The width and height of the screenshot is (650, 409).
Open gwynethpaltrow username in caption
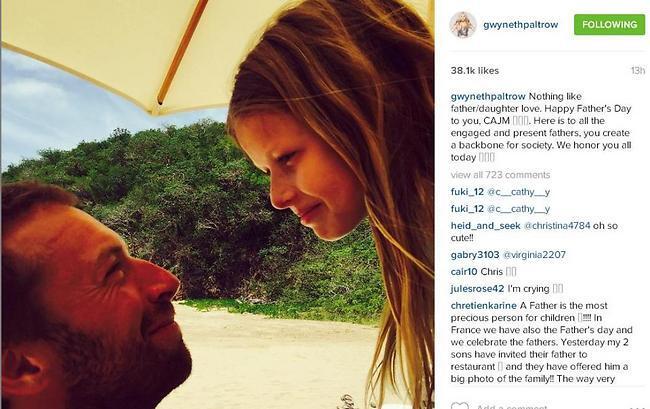pyautogui.click(x=488, y=97)
